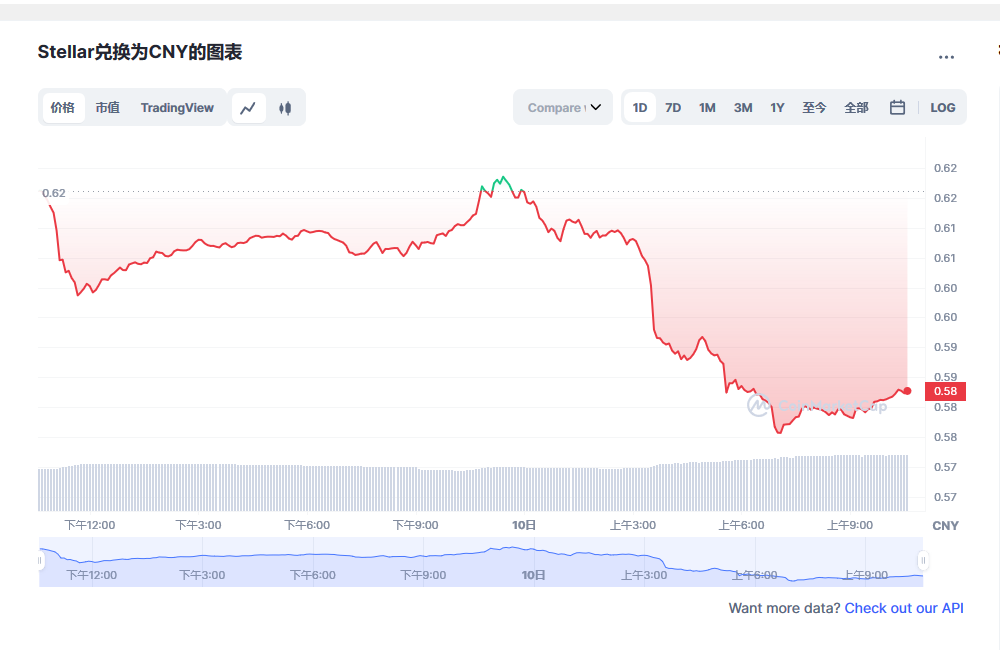Viewport: 1000px width, 650px height.
Task: Click the 上午6:00 label on main time axis
Action: [741, 525]
